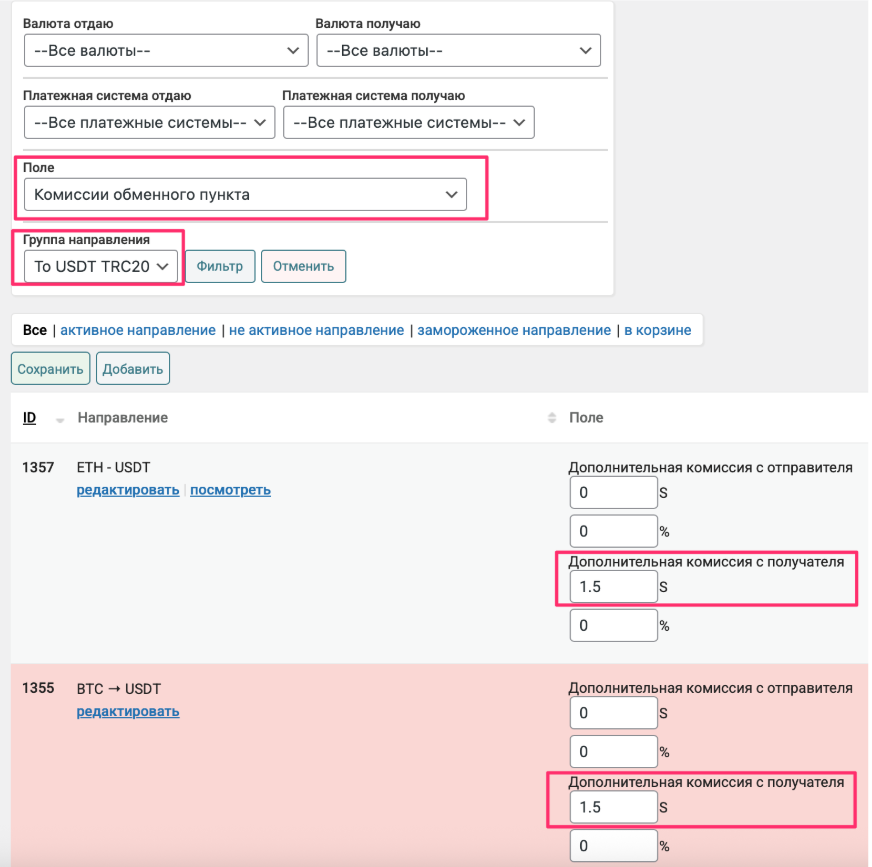Expand Платежная система отдаю dropdown
The width and height of the screenshot is (872, 867).
coord(149,122)
